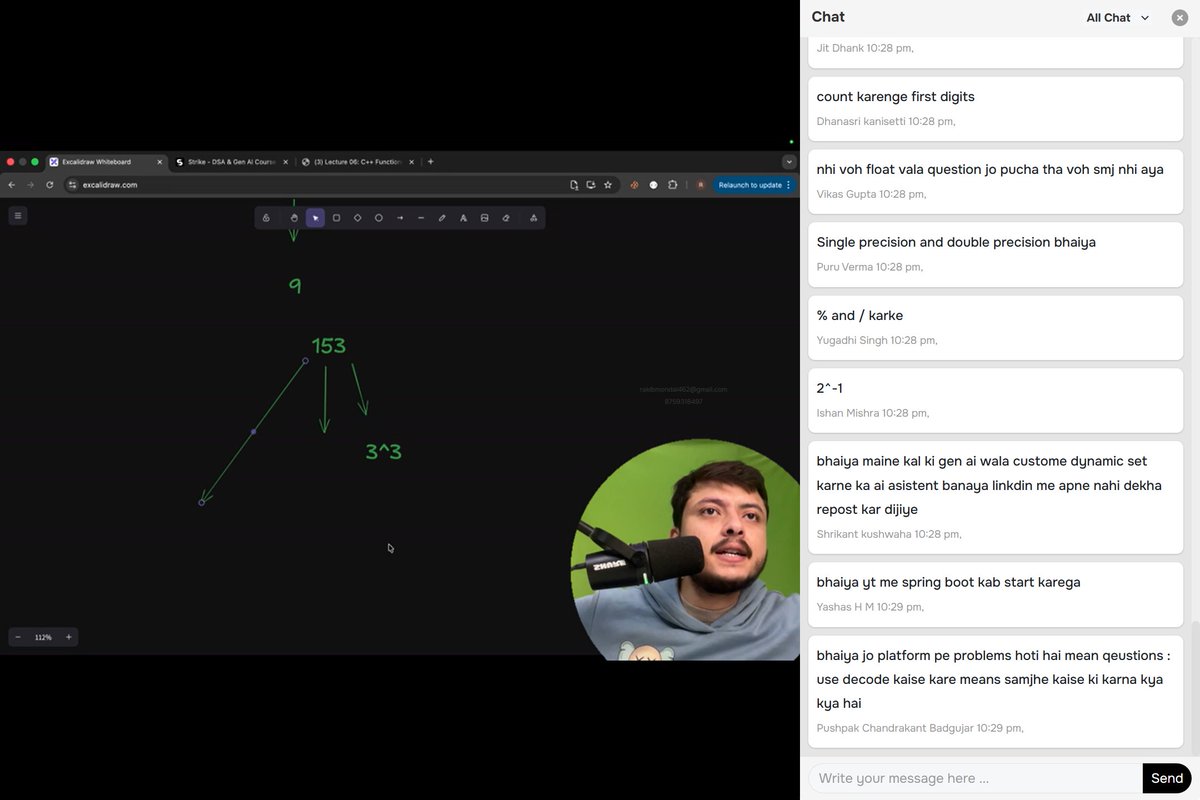1200x800 pixels.
Task: Select the Selection arrow tool
Action: coord(315,218)
